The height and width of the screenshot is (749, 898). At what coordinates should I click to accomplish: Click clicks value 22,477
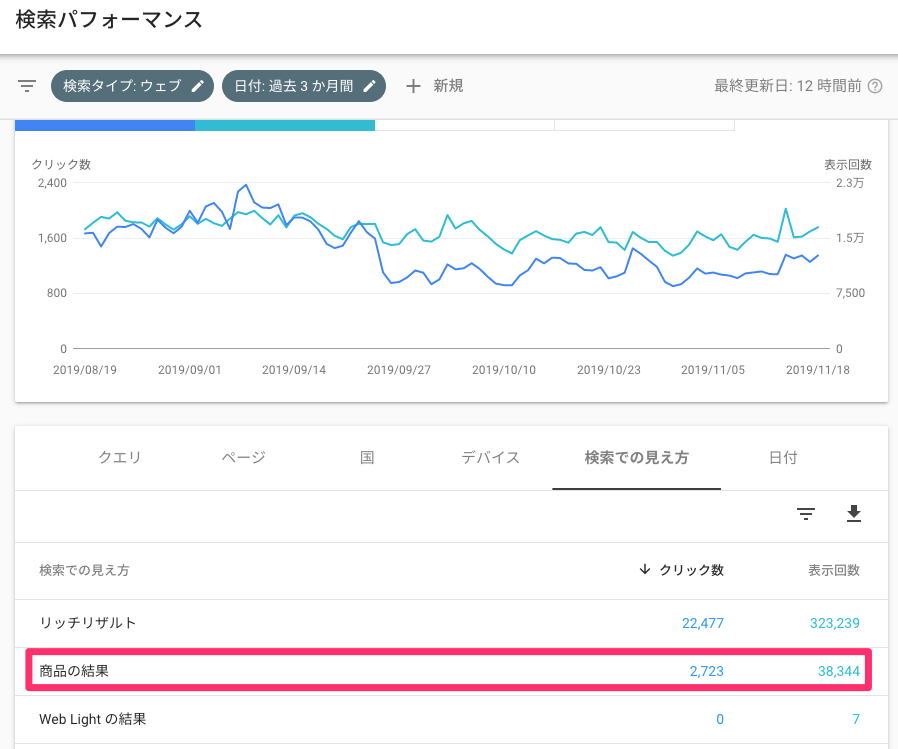pyautogui.click(x=703, y=623)
